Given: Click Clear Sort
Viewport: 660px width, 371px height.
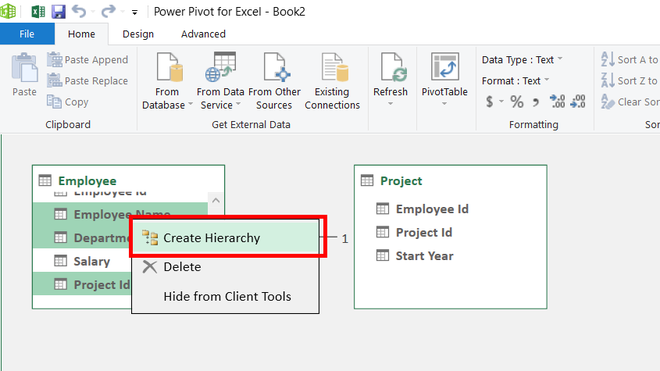Looking at the screenshot, I should 630,102.
